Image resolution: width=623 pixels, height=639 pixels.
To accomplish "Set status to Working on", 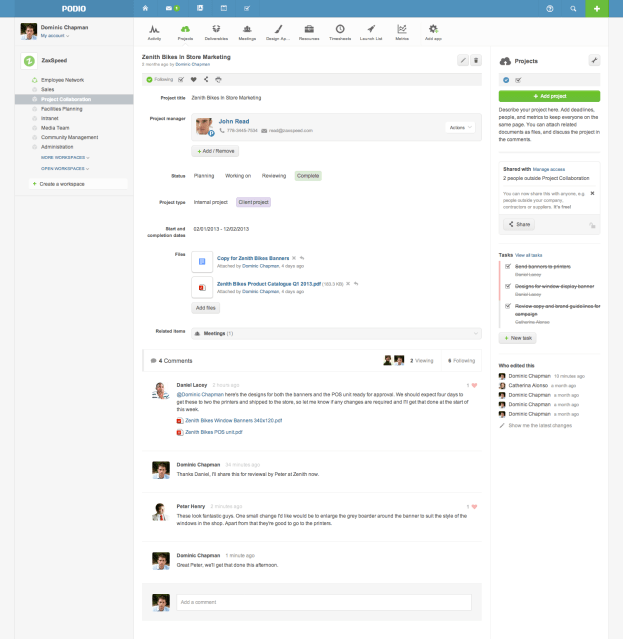I will click(x=238, y=176).
